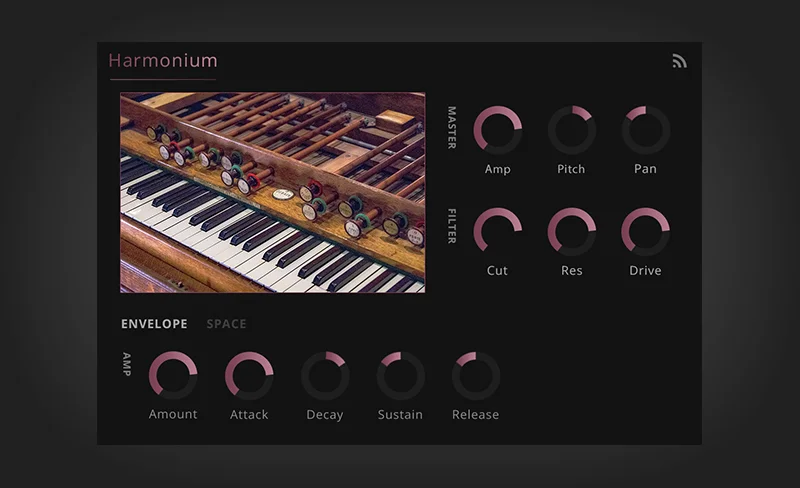Click the signal feed icon in top-right corner
This screenshot has height=488, width=800.
(679, 61)
